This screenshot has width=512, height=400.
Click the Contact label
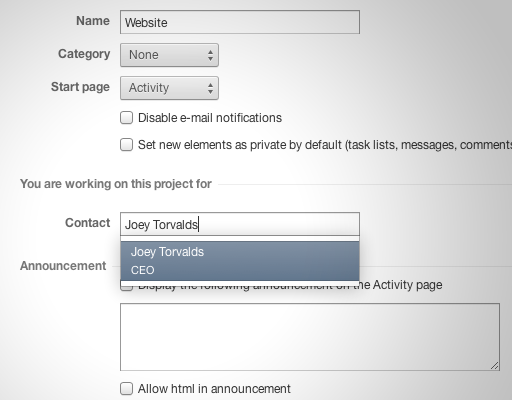click(x=88, y=223)
